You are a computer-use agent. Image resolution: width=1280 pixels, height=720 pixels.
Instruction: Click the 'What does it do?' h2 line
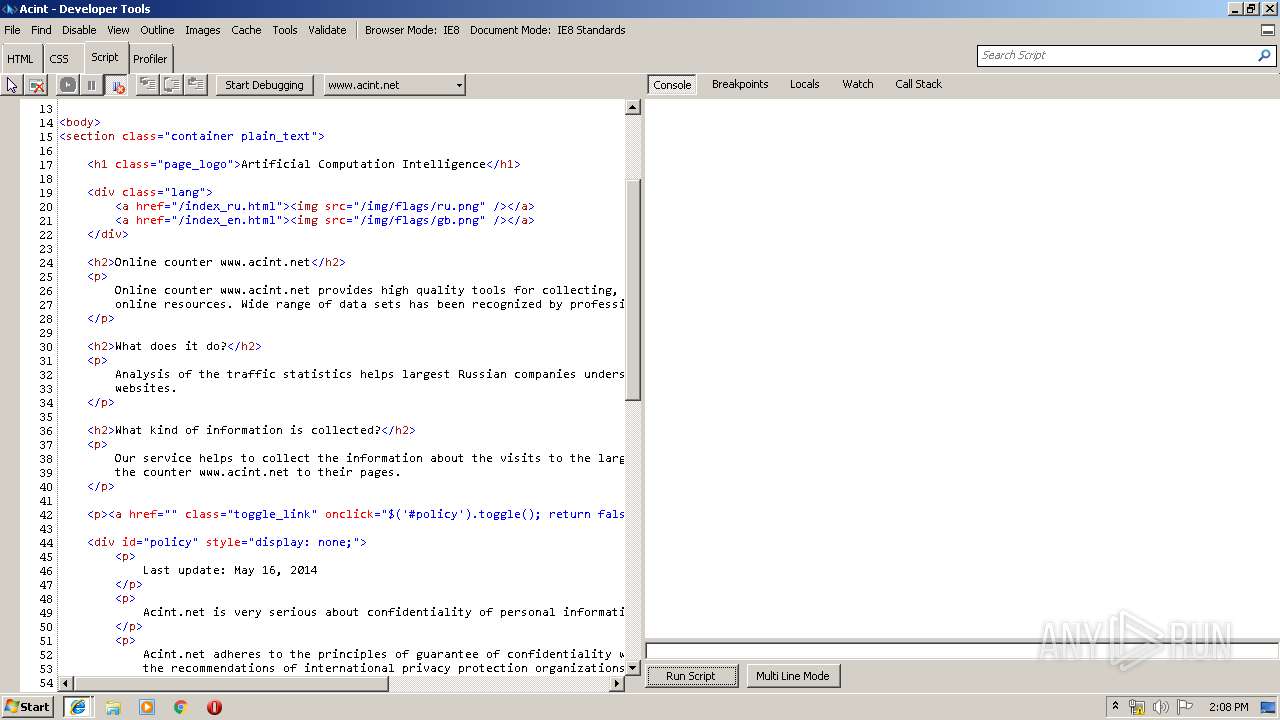174,346
